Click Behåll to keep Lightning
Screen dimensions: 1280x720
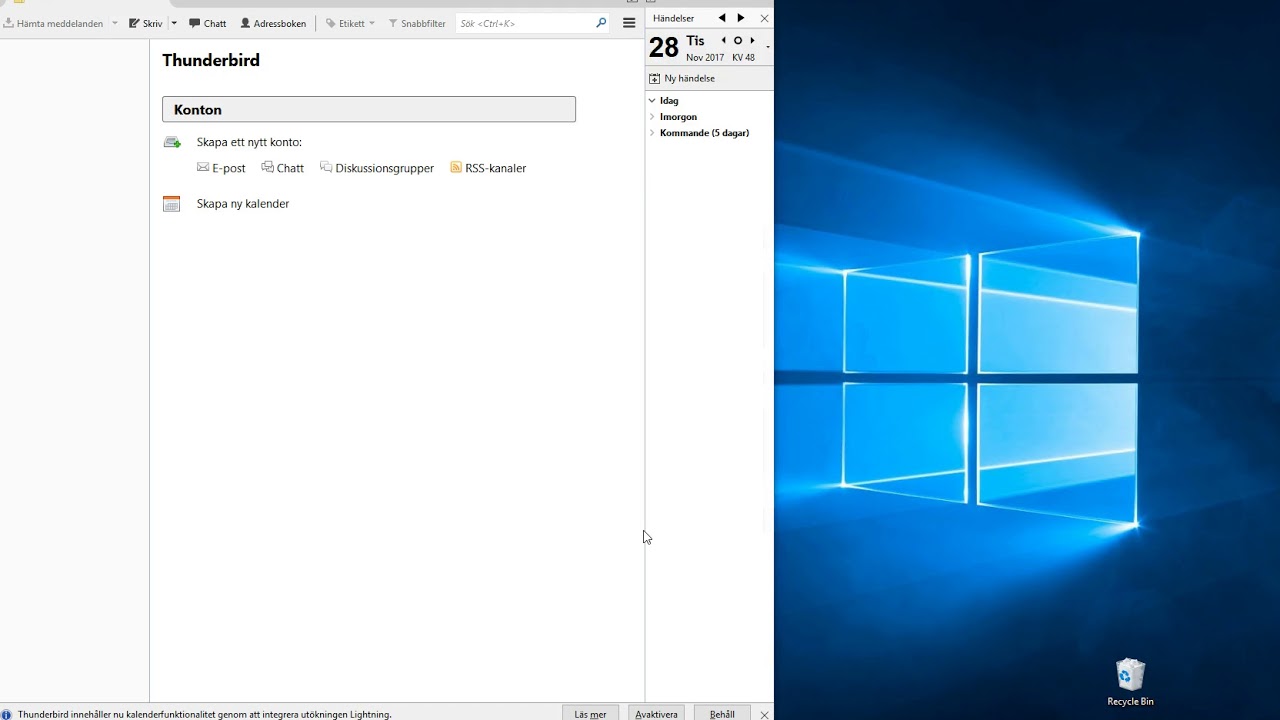pyautogui.click(x=722, y=714)
